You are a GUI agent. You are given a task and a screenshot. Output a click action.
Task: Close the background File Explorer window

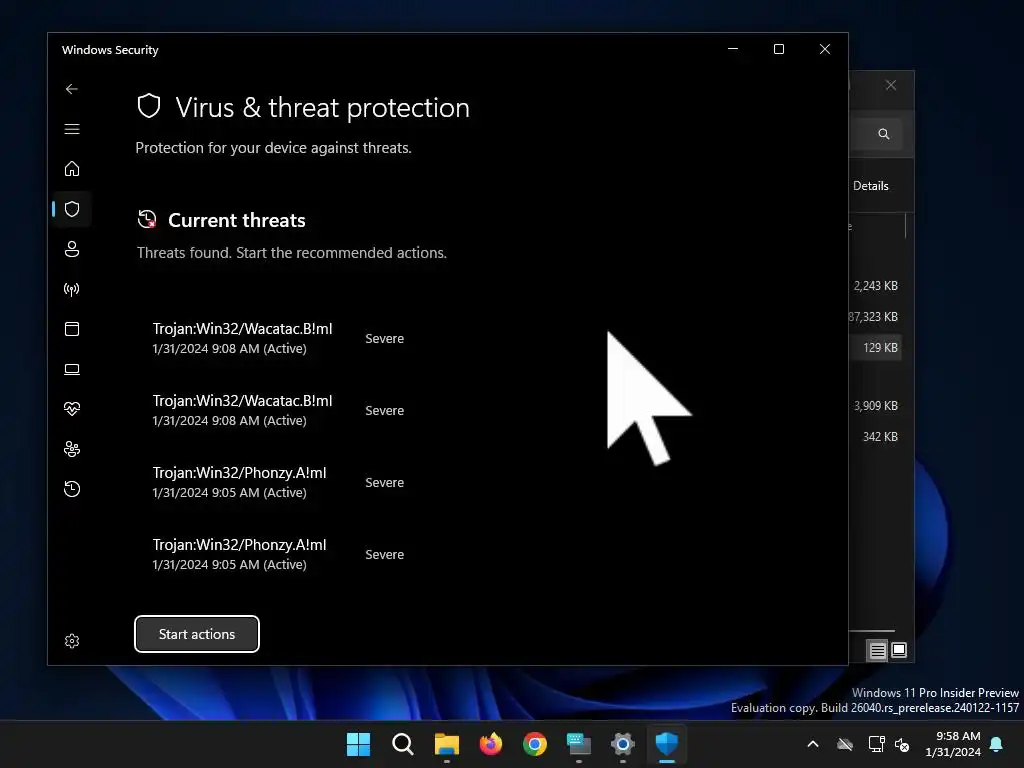pyautogui.click(x=891, y=86)
